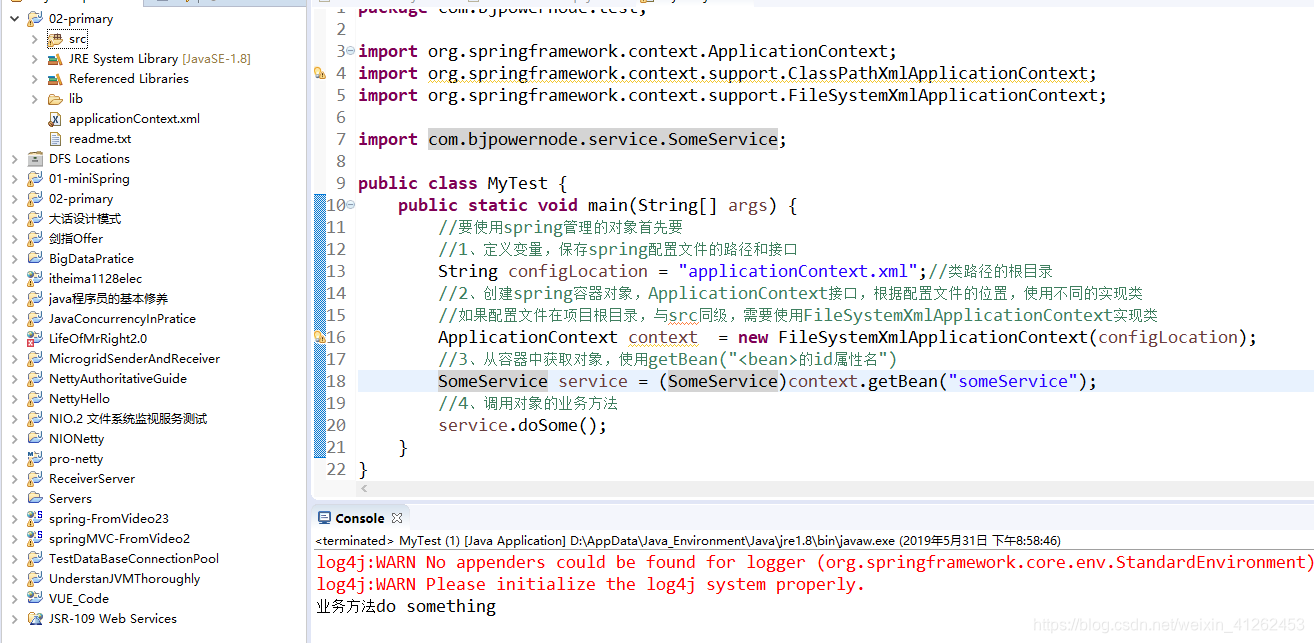
Task: Expand 01-miniSpring project arrow
Action: (14, 179)
